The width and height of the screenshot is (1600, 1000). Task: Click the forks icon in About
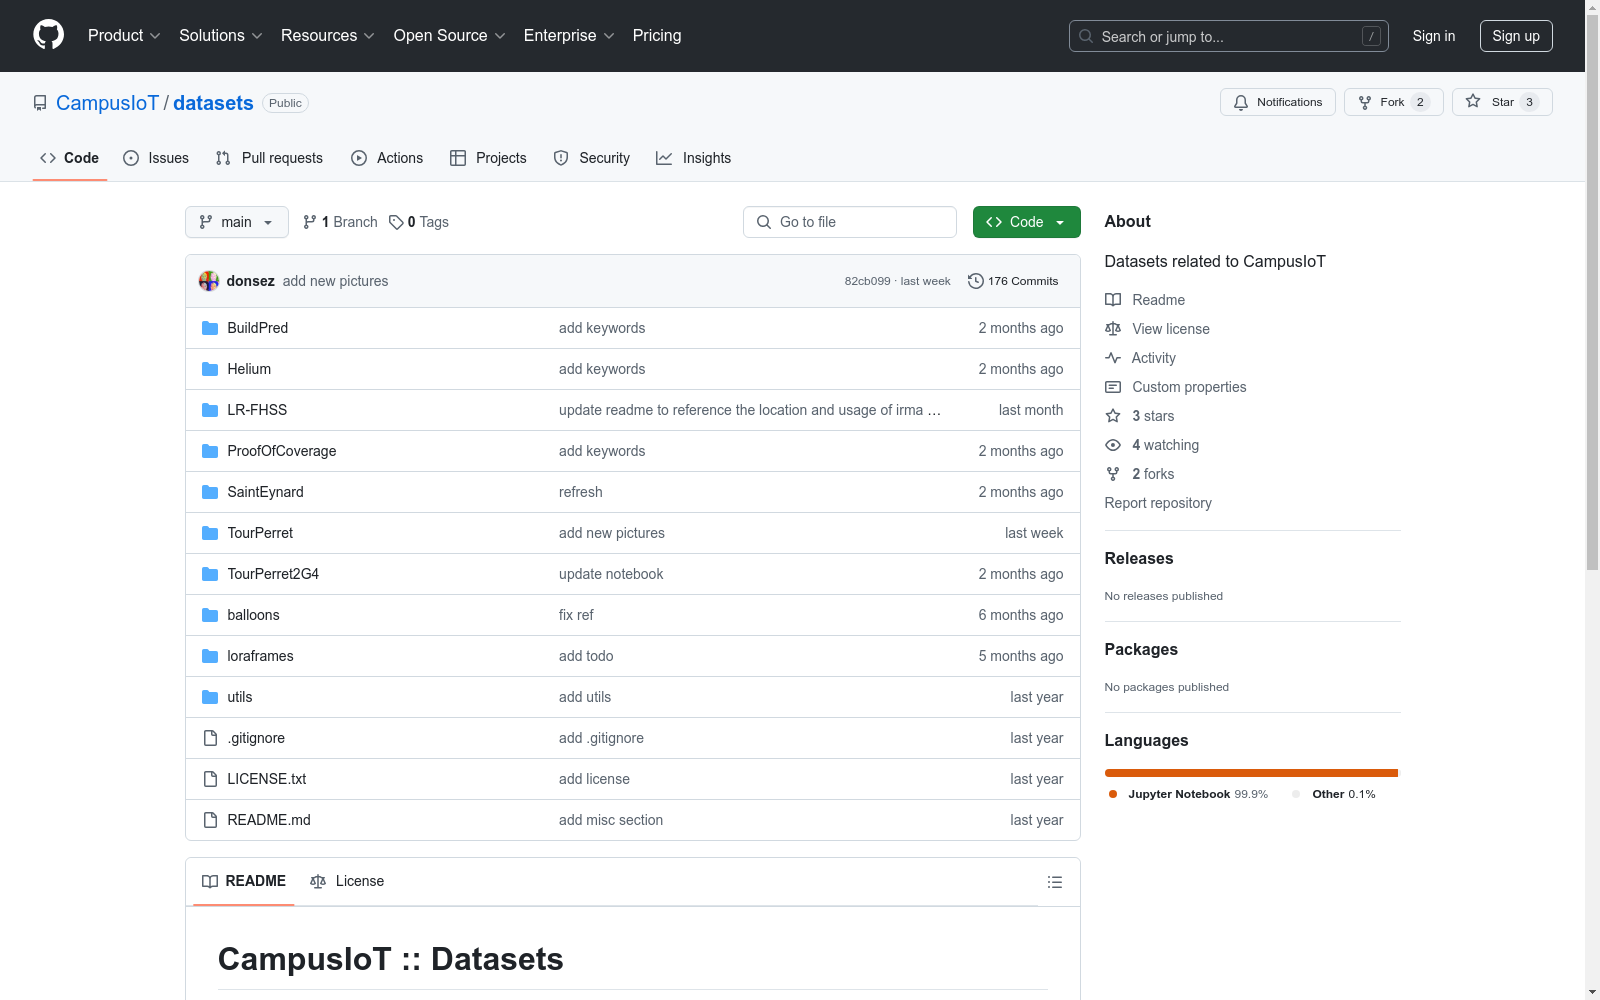pos(1113,474)
